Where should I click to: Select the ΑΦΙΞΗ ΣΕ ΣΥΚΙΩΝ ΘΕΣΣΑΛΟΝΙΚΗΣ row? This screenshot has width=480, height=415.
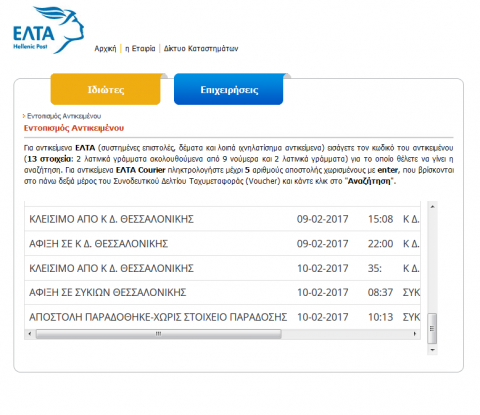pyautogui.click(x=222, y=293)
